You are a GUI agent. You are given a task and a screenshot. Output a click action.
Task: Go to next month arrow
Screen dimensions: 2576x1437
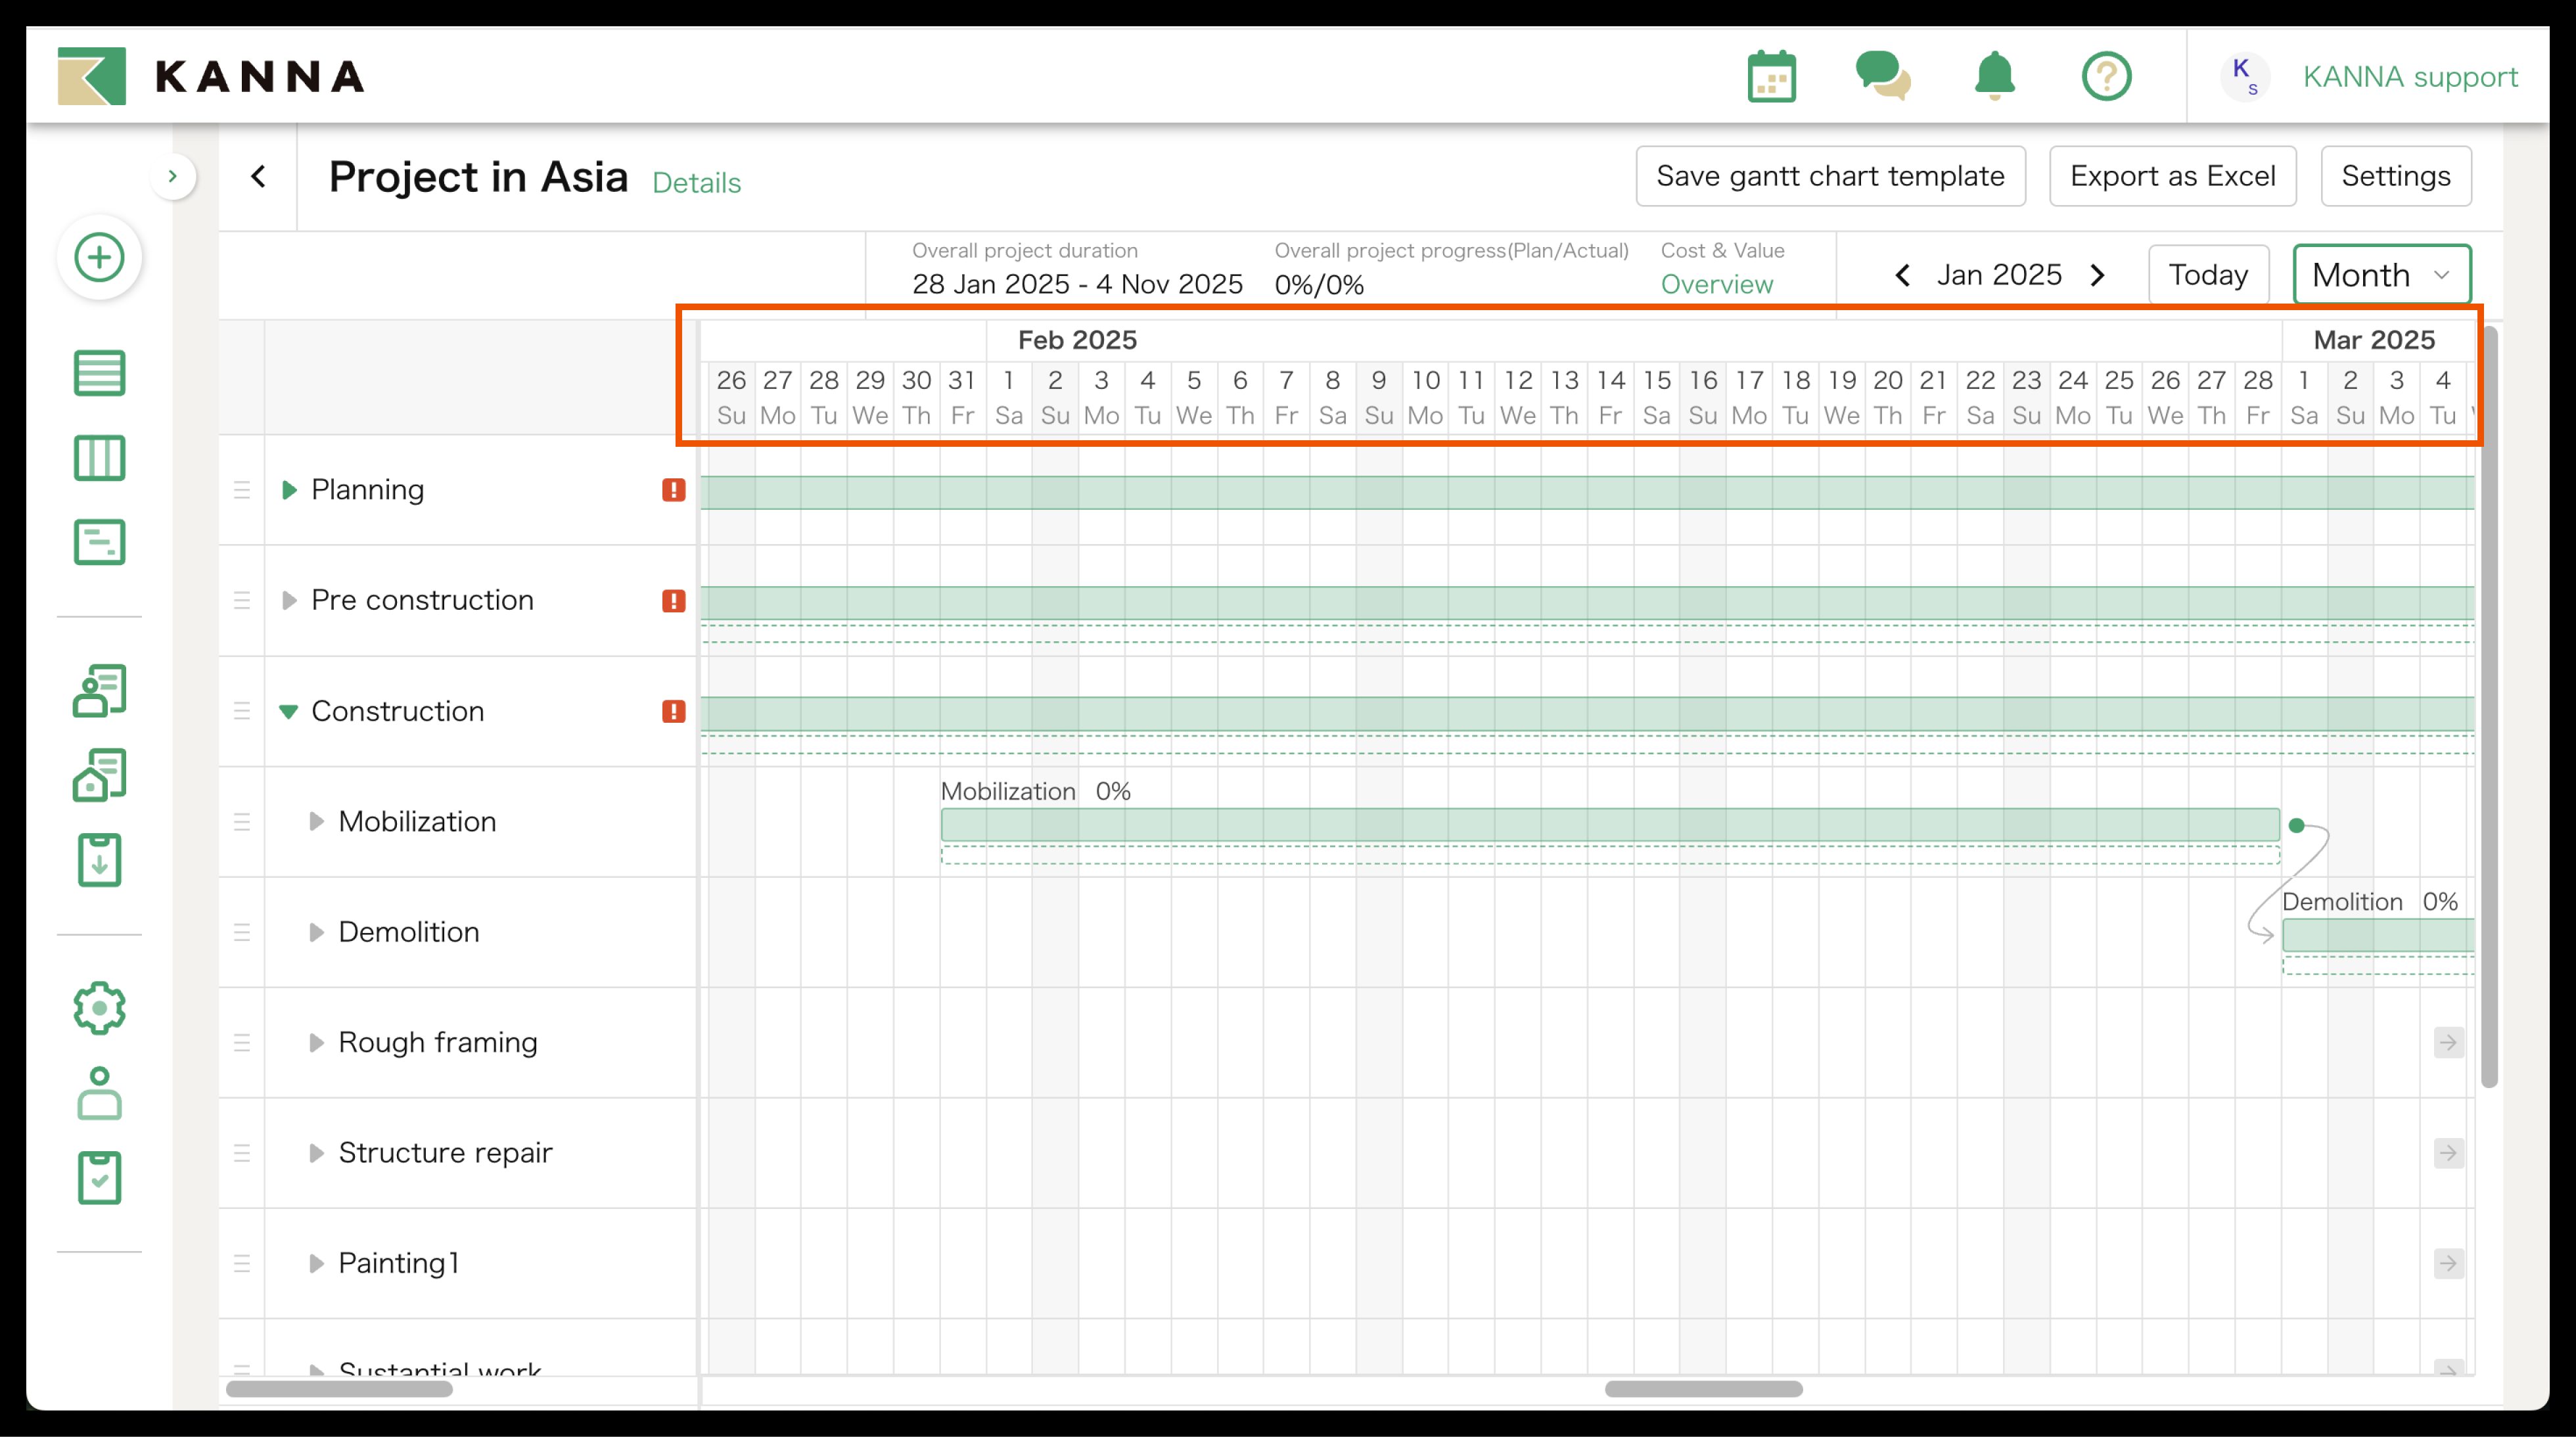click(x=2098, y=275)
